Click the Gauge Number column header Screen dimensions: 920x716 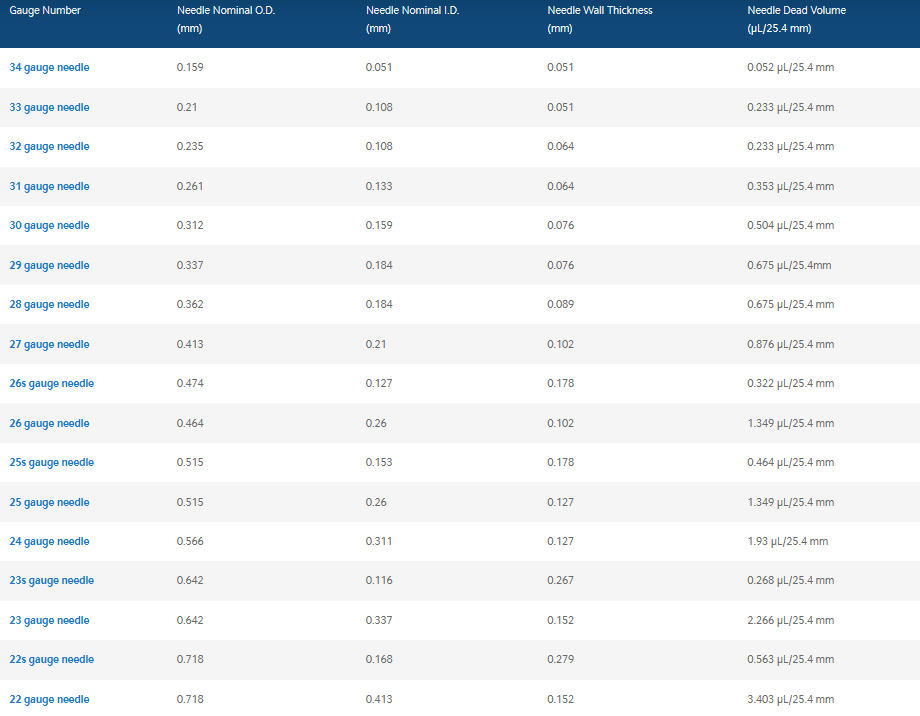45,10
